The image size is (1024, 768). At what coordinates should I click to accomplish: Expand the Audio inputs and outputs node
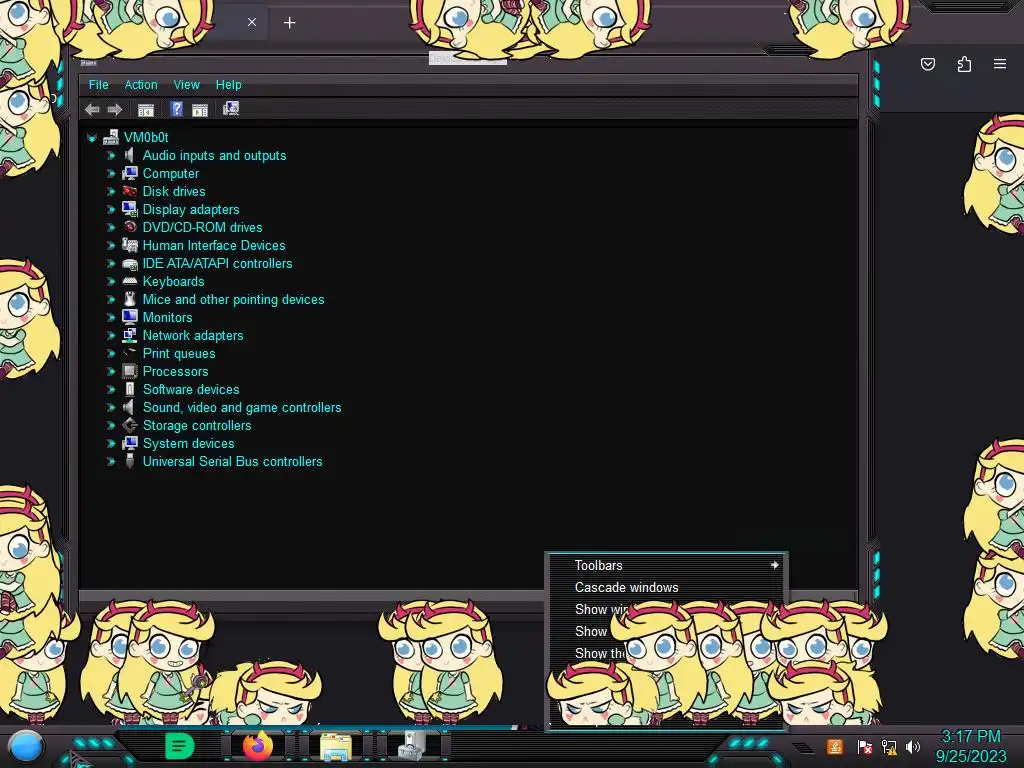tap(111, 155)
